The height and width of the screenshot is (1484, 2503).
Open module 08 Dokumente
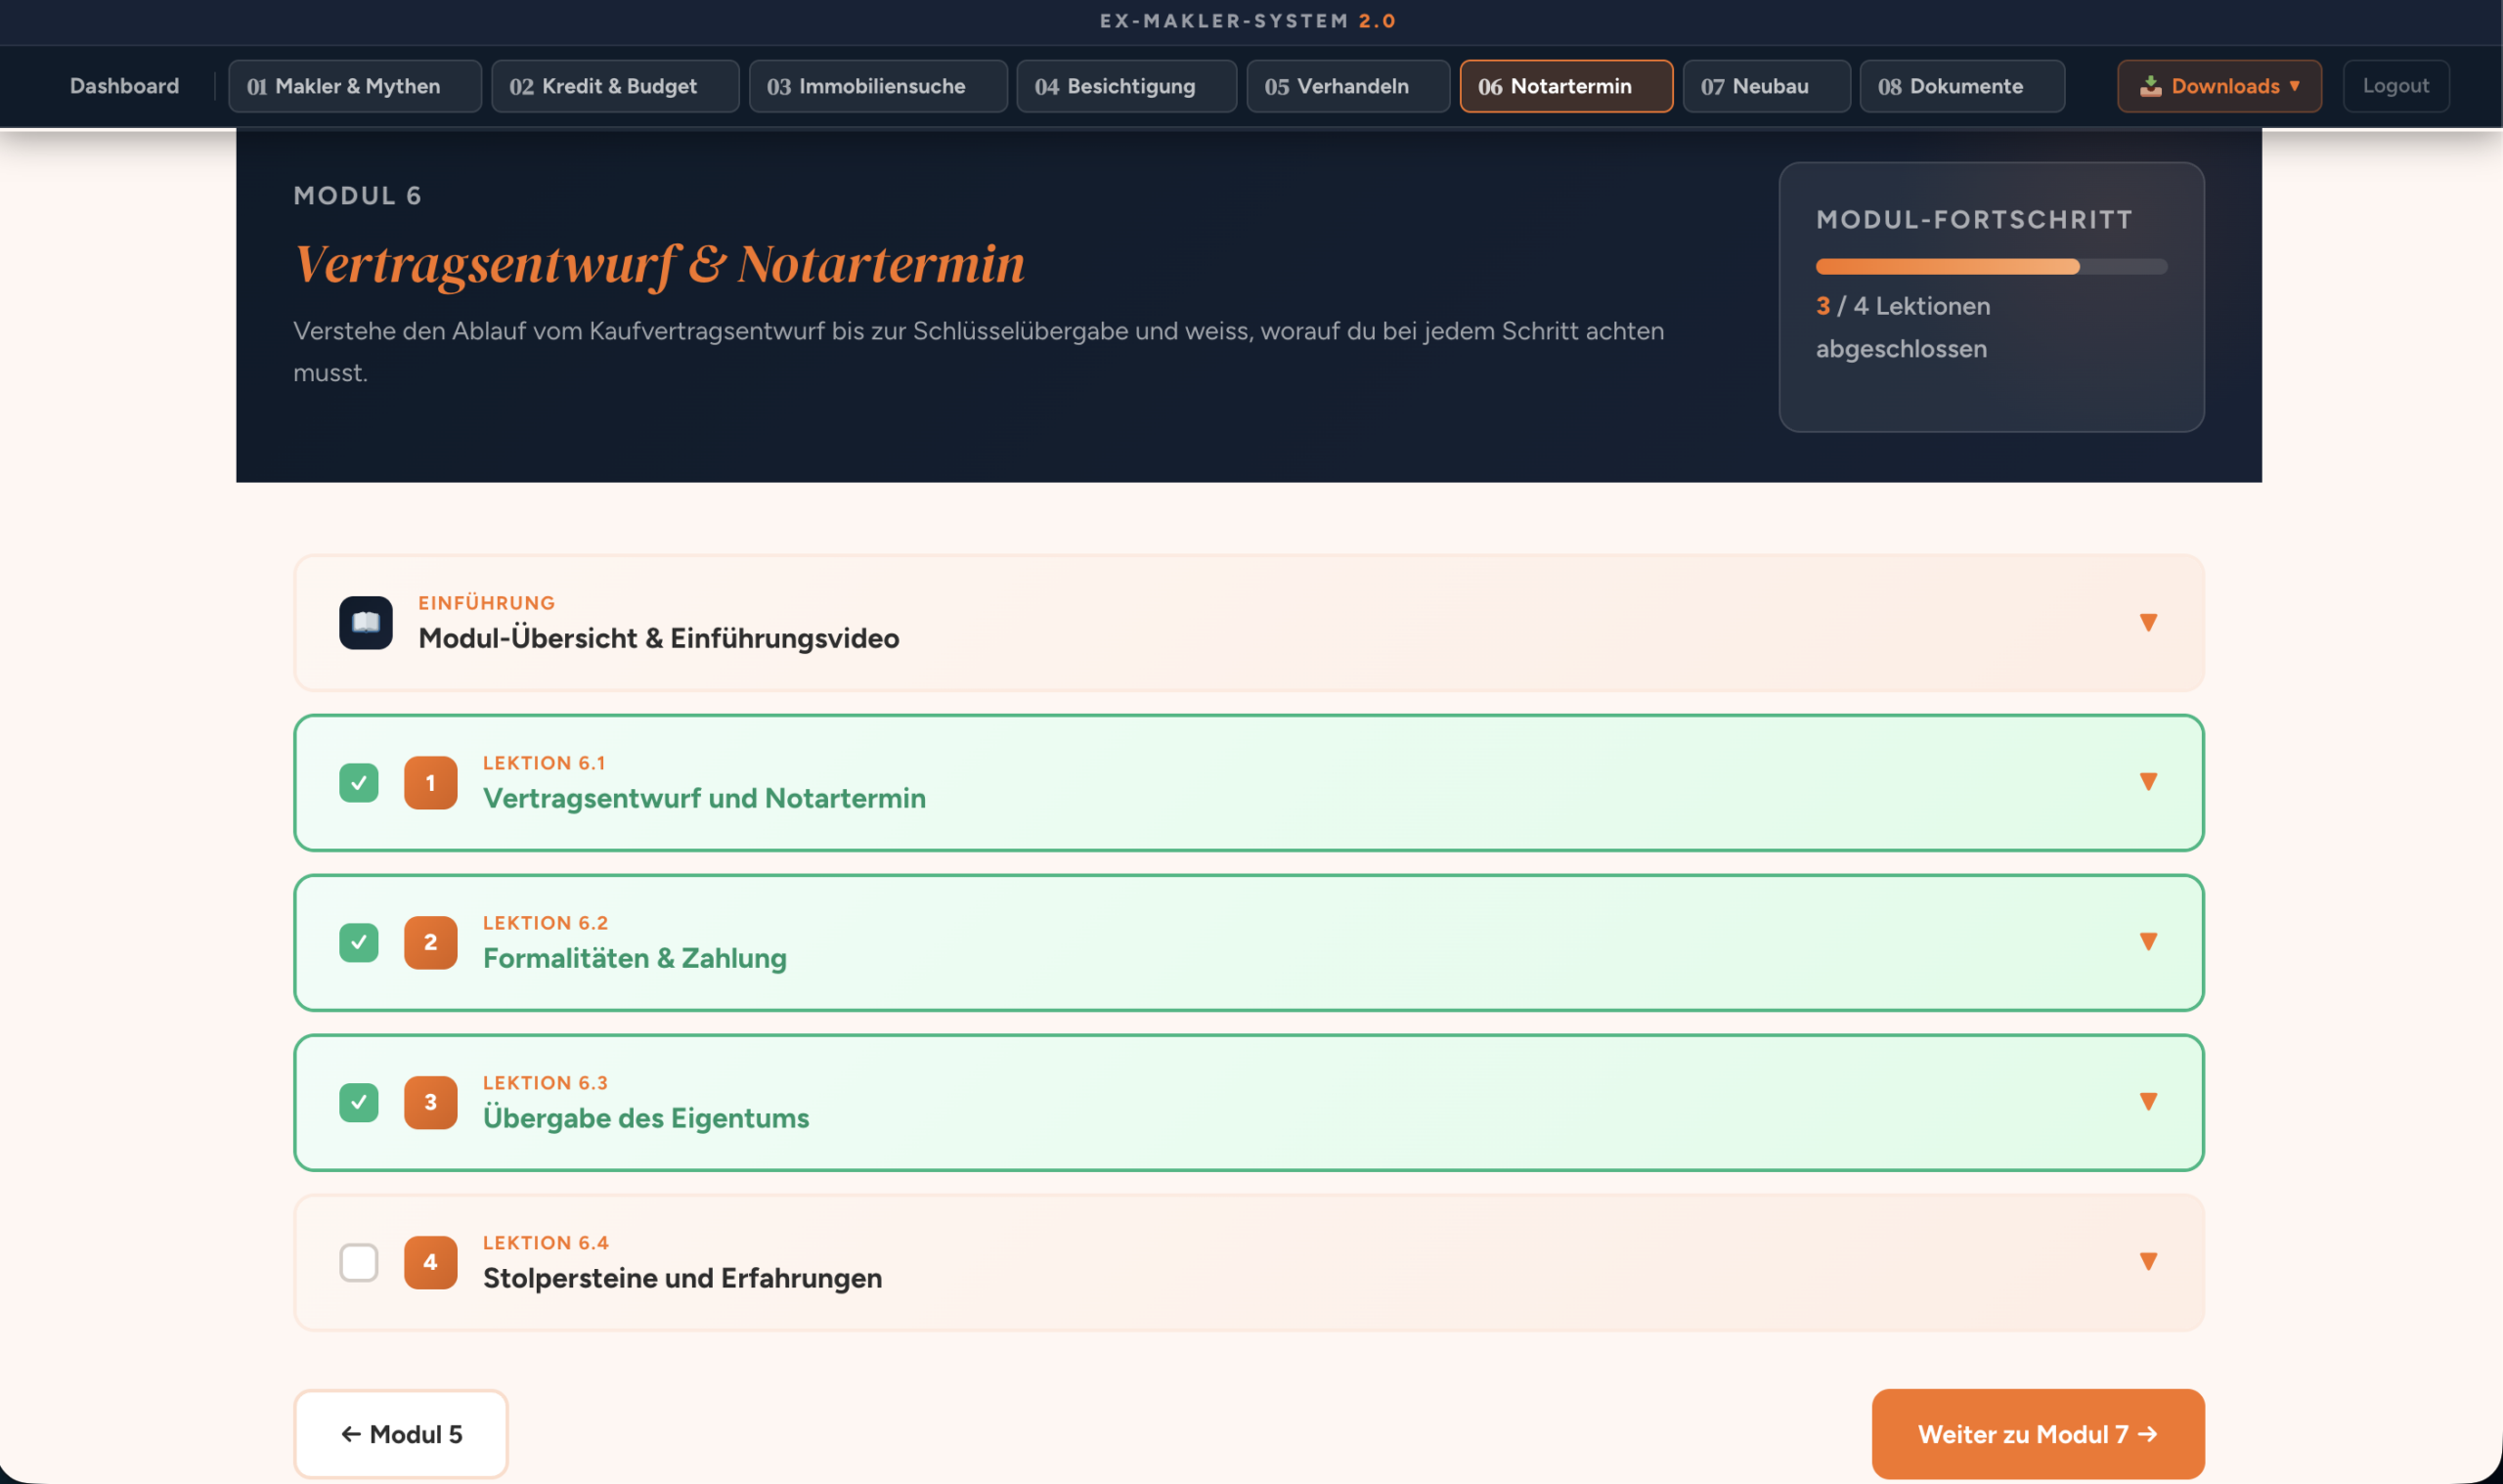click(1962, 86)
